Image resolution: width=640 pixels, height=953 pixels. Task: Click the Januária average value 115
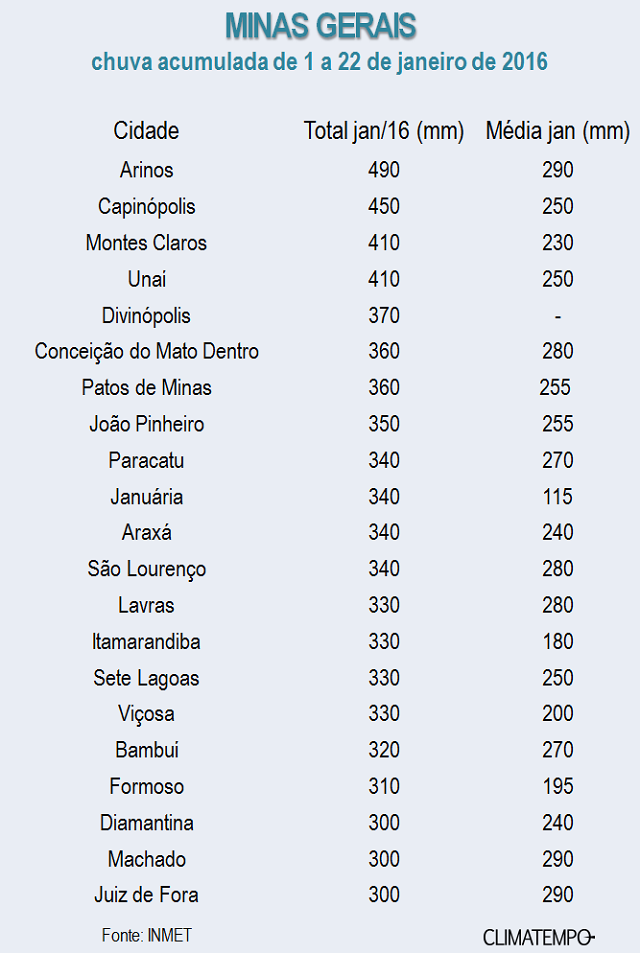click(x=557, y=497)
